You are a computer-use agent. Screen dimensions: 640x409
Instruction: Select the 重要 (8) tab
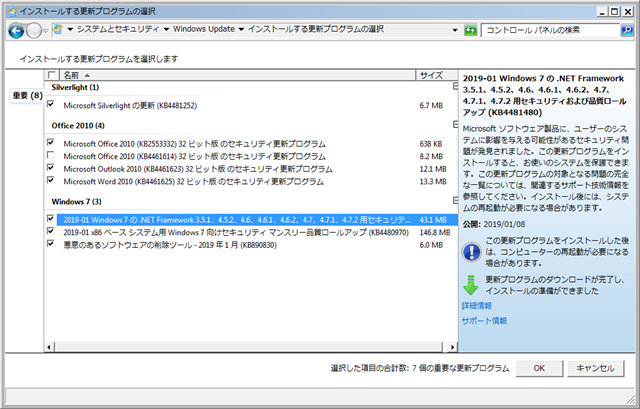[x=27, y=96]
